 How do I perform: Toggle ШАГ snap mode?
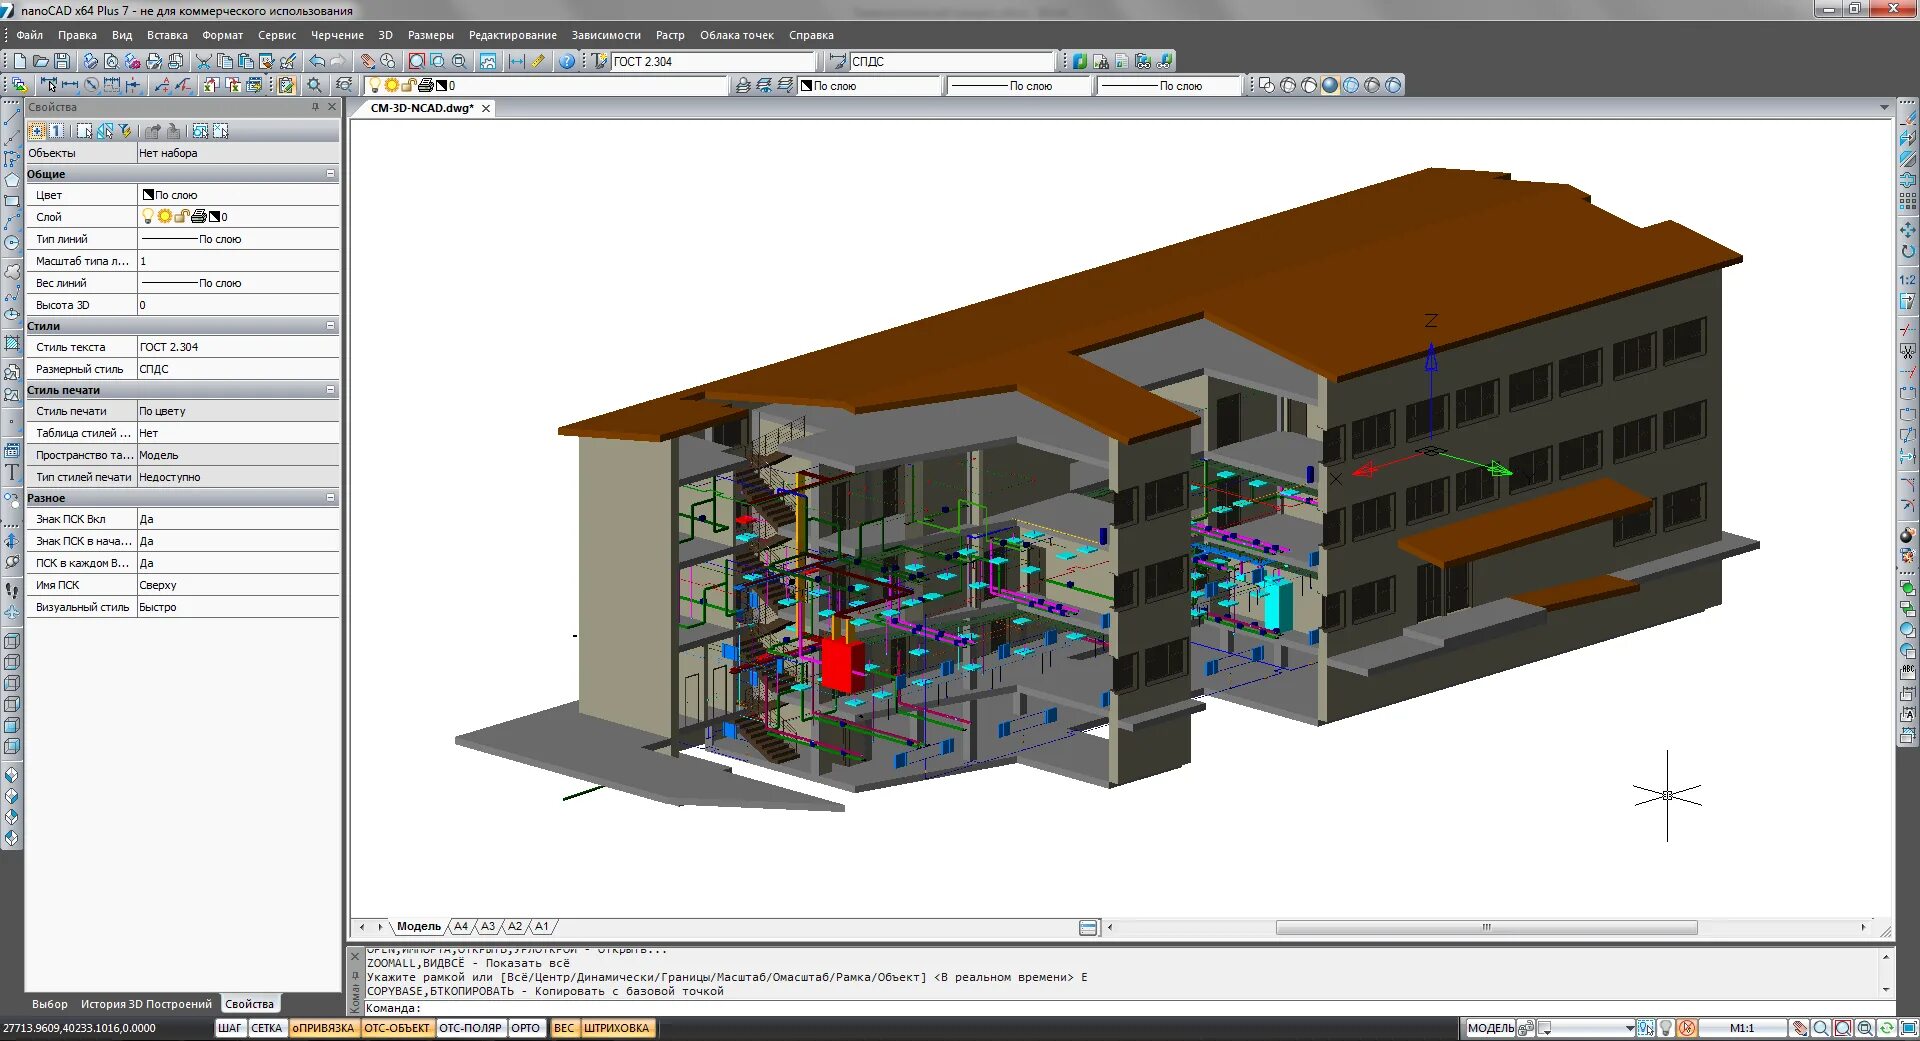pos(230,1028)
